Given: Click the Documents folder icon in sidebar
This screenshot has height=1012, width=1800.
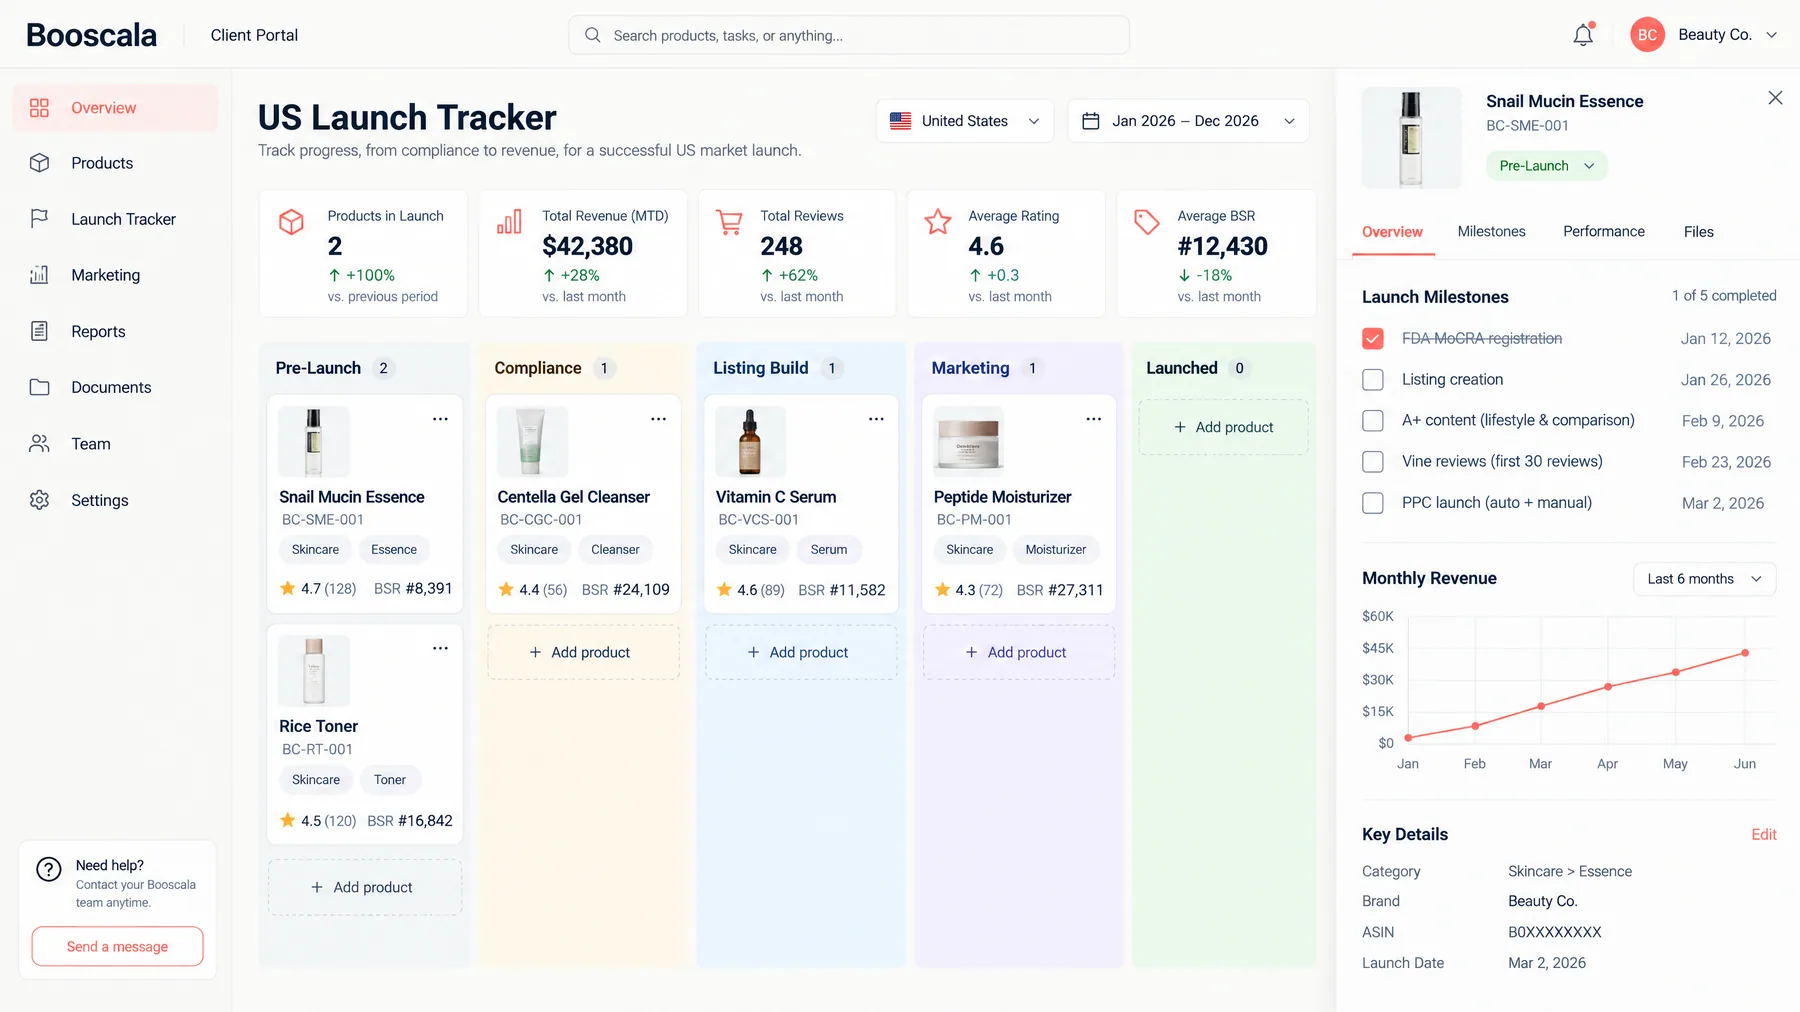Looking at the screenshot, I should tap(39, 387).
